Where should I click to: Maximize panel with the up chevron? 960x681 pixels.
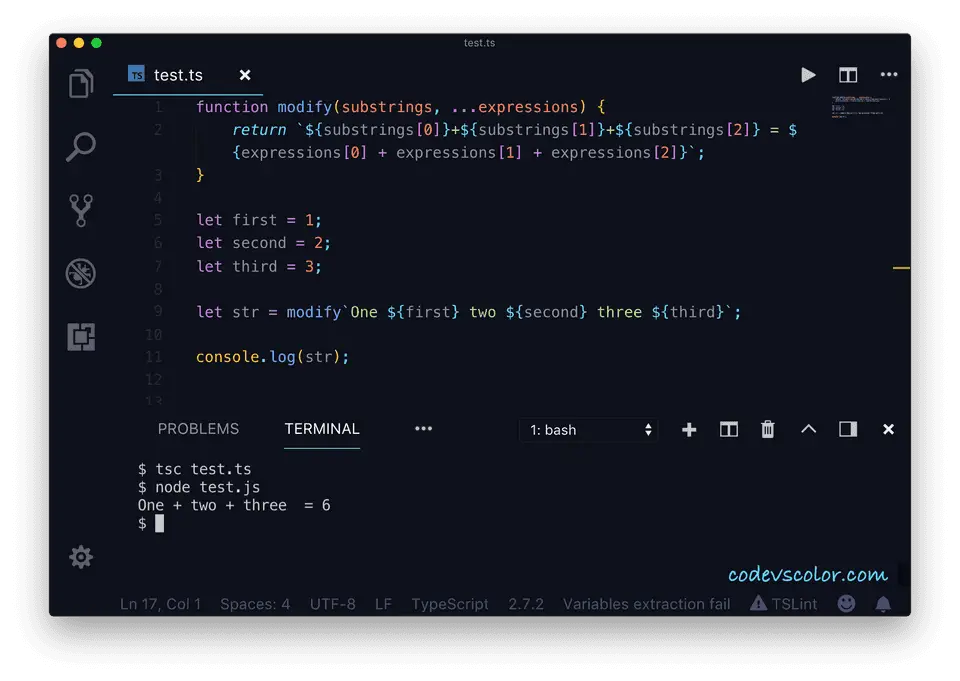click(808, 429)
